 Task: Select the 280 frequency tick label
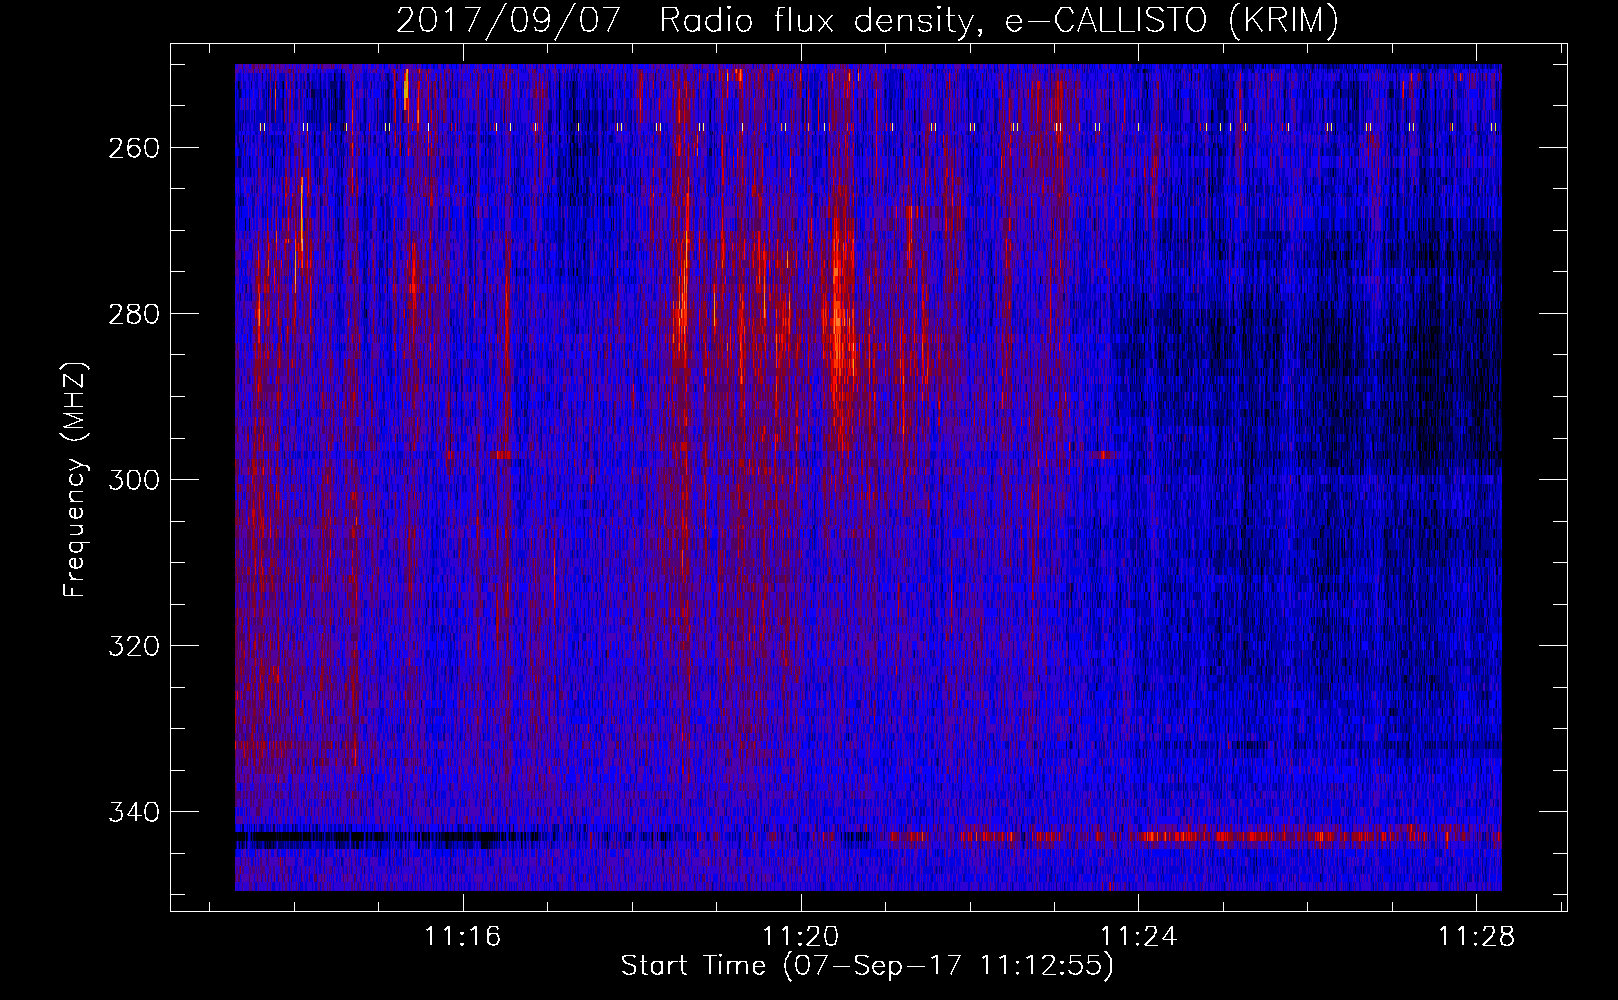coord(134,314)
